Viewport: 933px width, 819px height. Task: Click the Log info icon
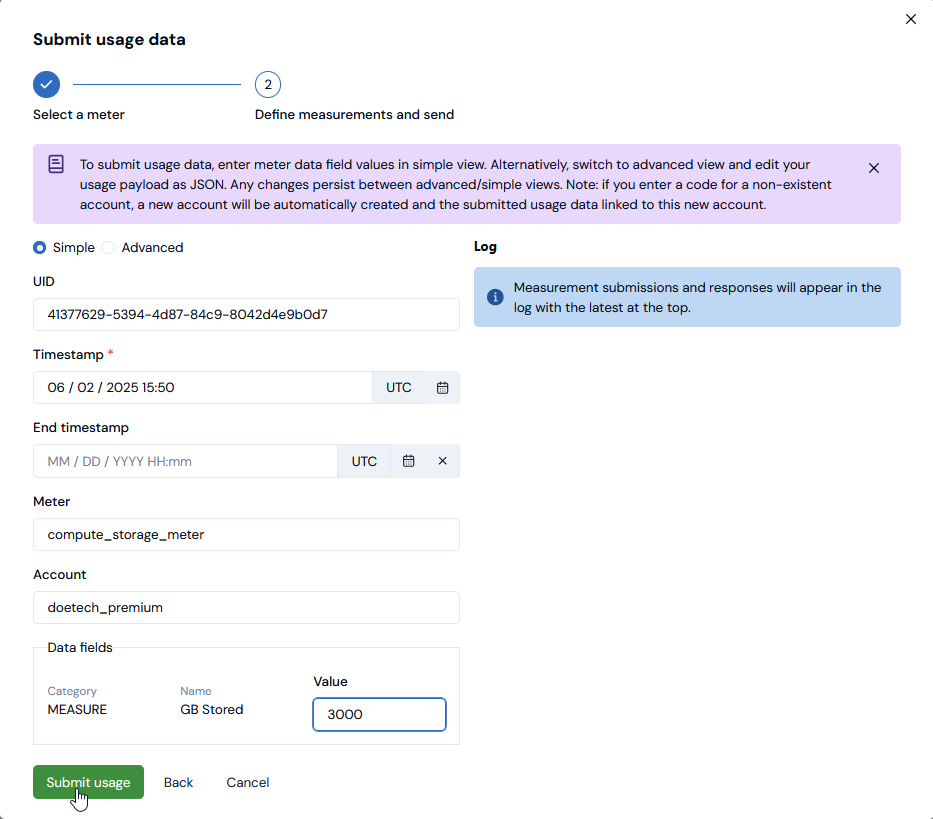[x=495, y=297]
